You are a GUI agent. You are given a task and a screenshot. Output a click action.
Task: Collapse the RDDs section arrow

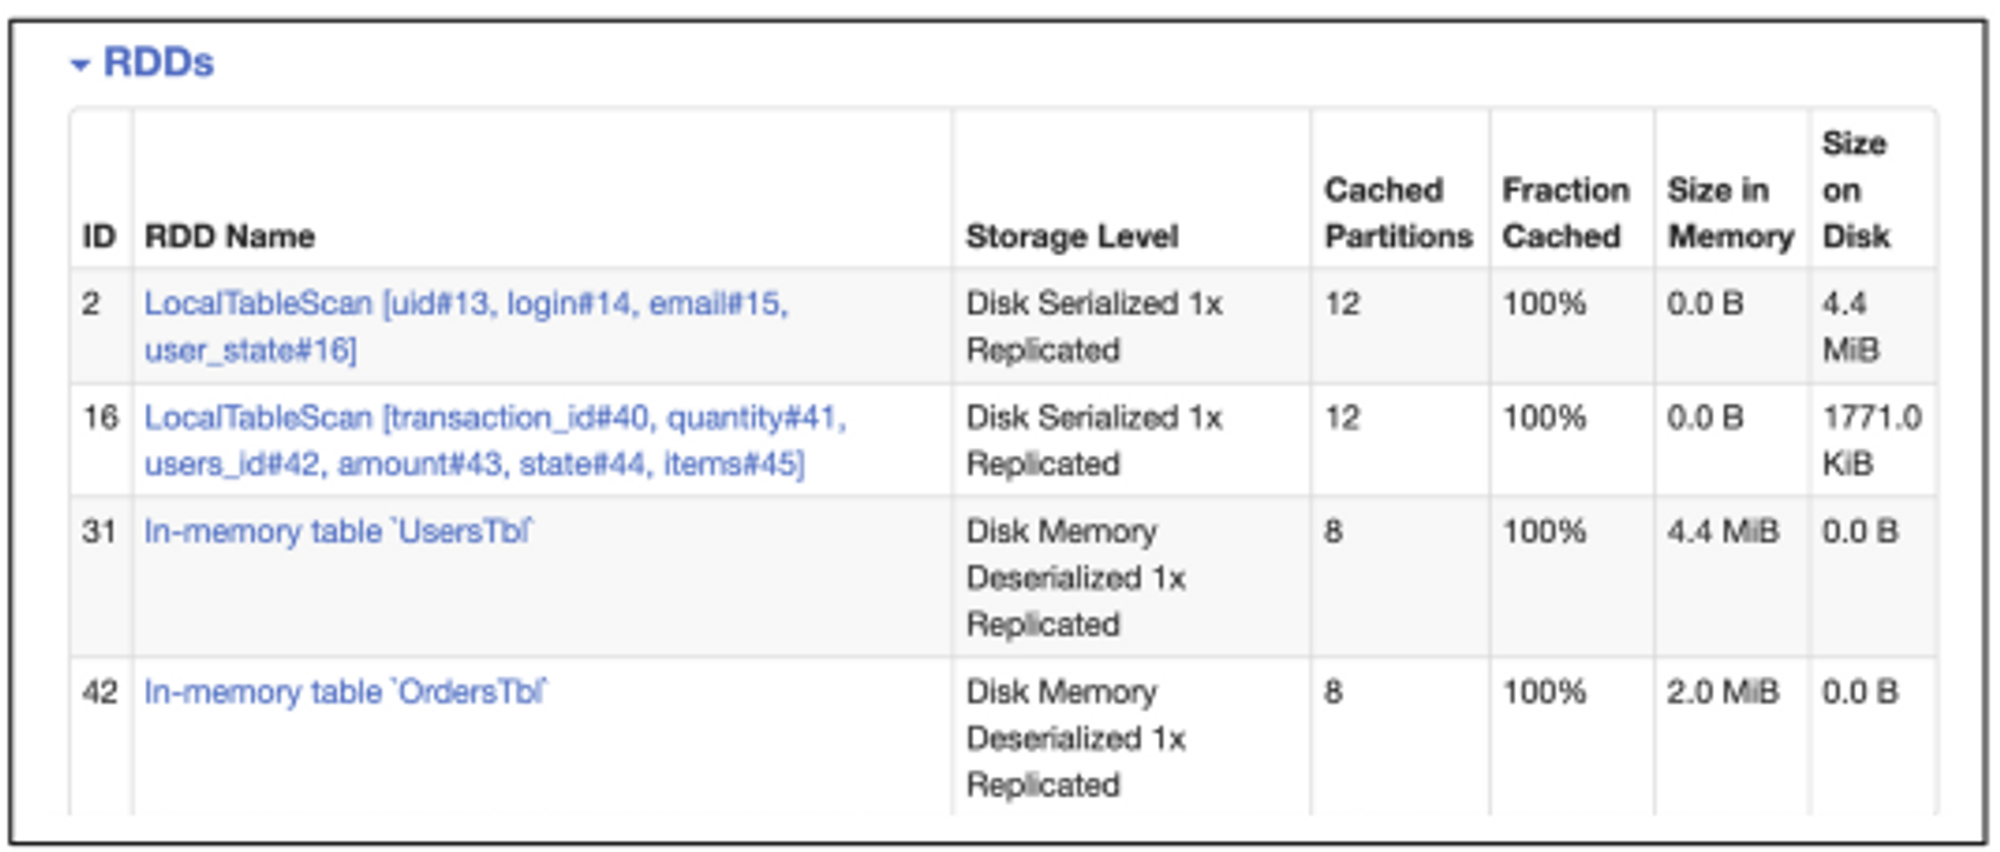click(80, 65)
